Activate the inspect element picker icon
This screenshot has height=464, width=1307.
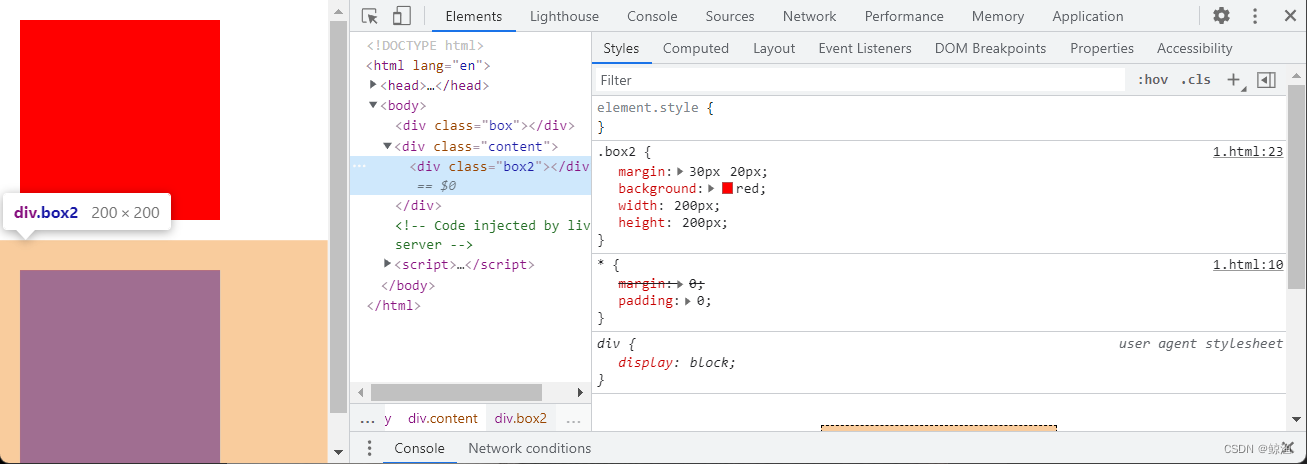[370, 16]
